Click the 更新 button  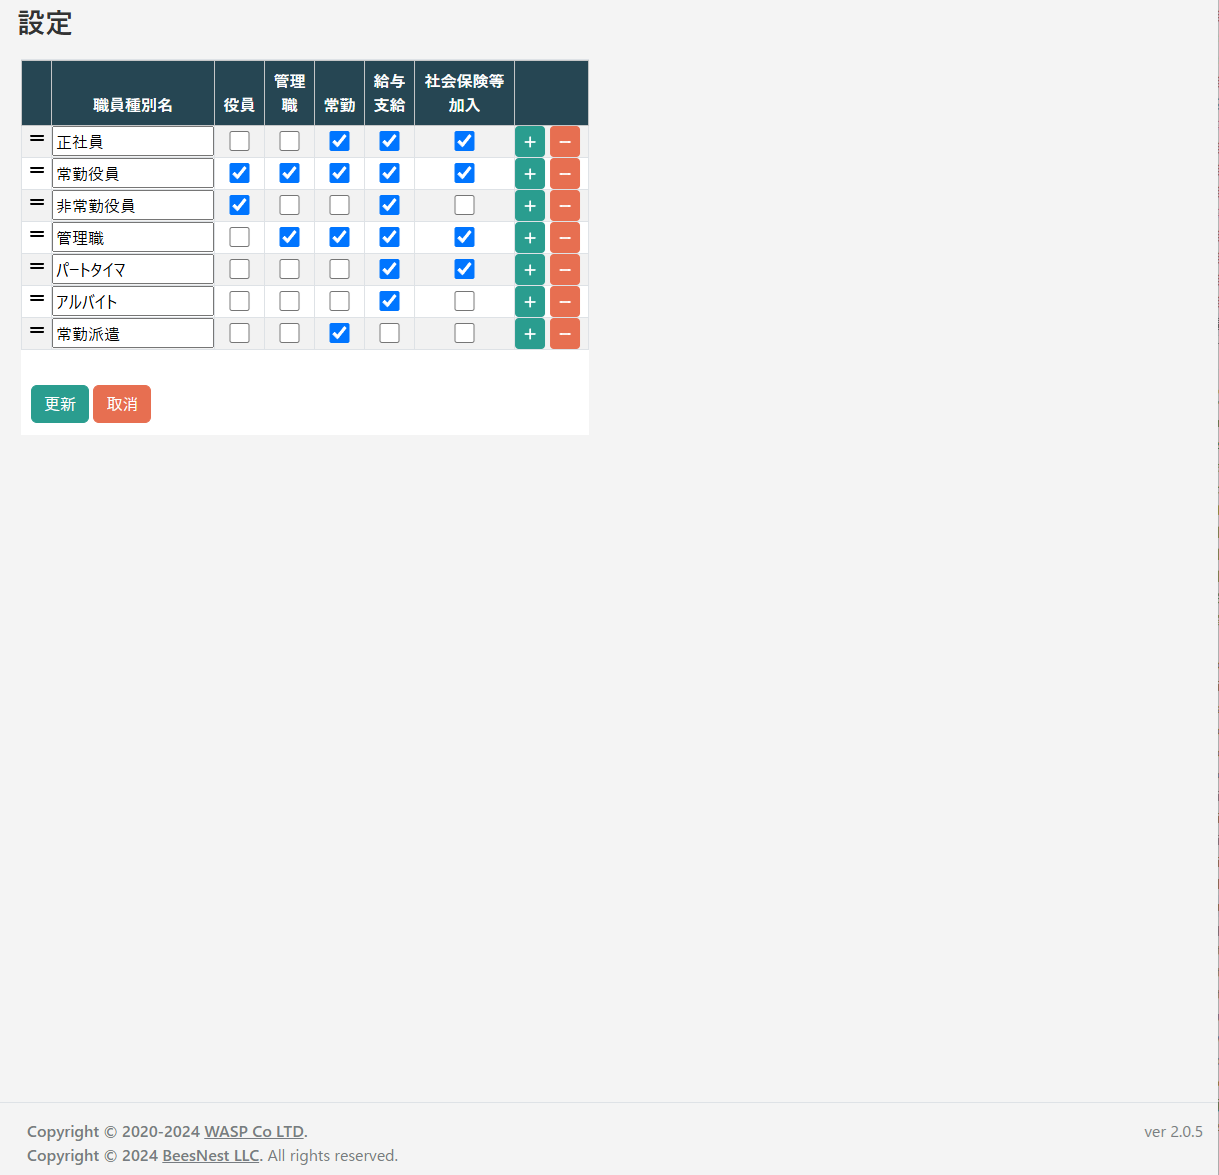60,404
